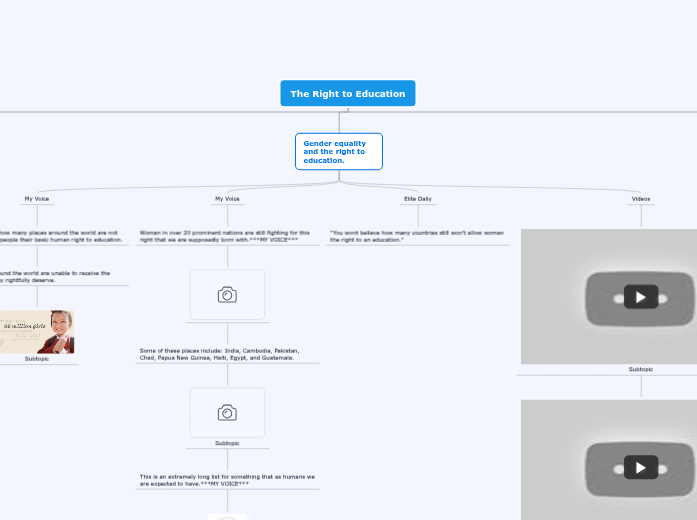Play the lower video below Subtopic label

pos(640,467)
